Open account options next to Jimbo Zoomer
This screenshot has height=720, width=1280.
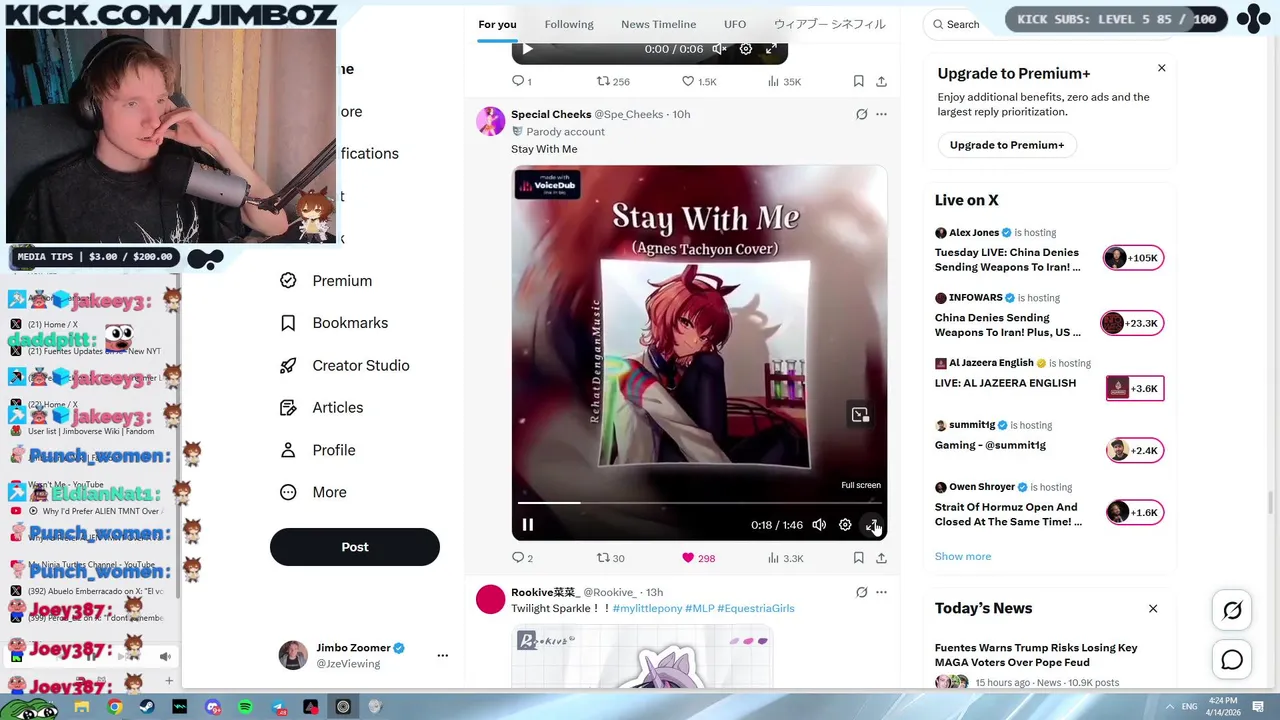[442, 656]
